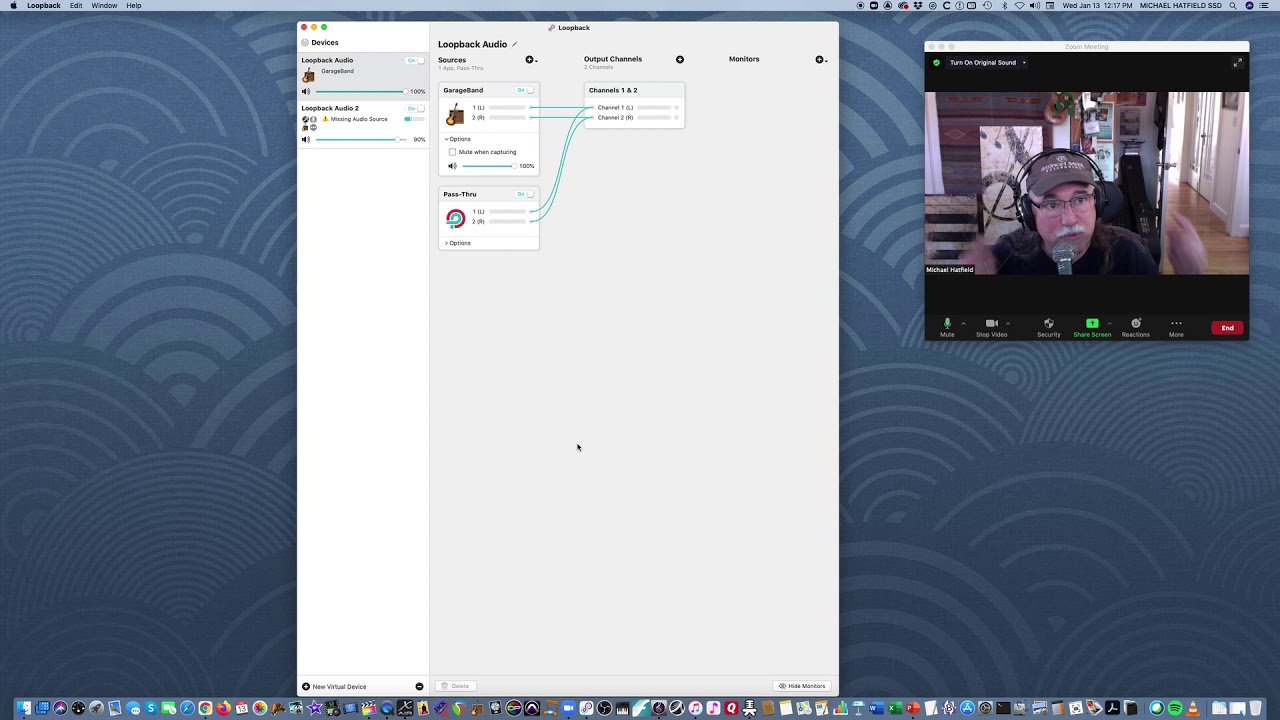Click Zoom encryption shield icon
Image resolution: width=1280 pixels, height=720 pixels.
click(936, 62)
